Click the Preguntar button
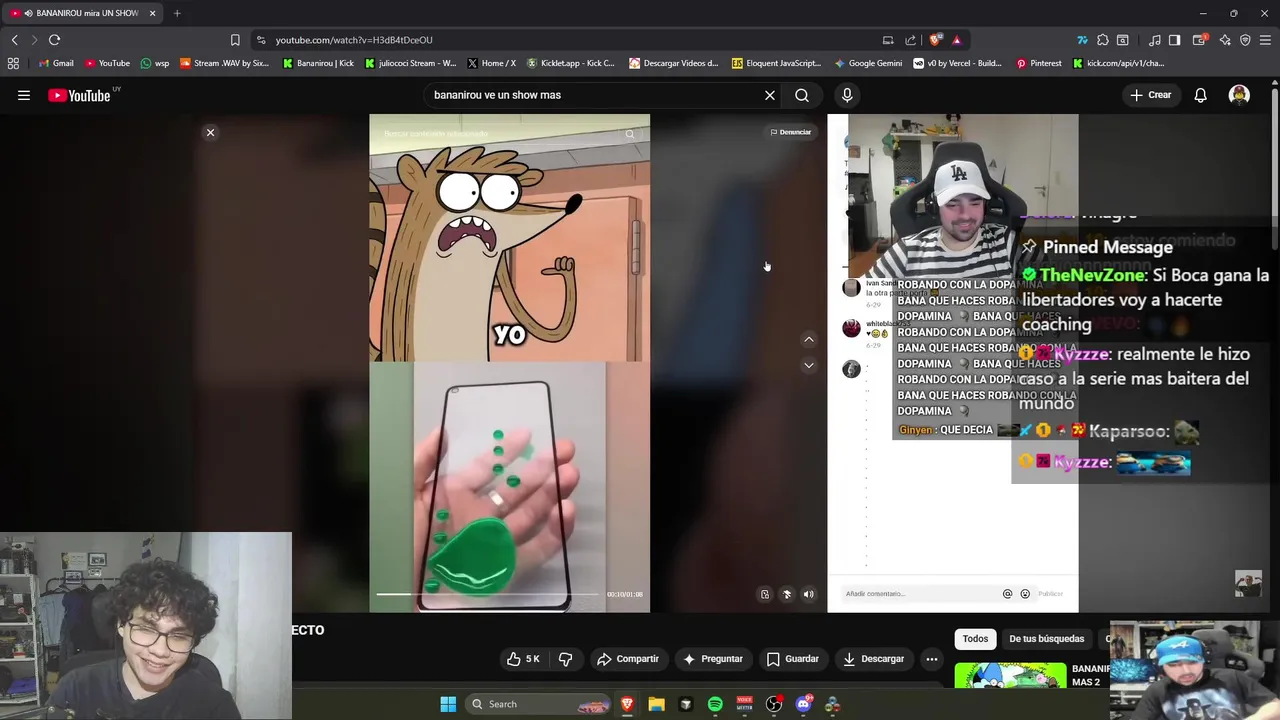The image size is (1280, 720). (712, 659)
